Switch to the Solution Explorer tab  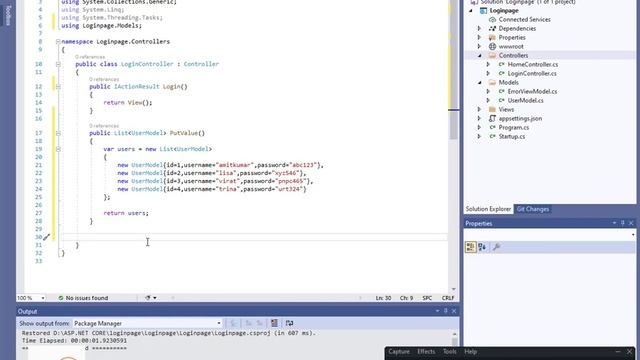point(488,209)
